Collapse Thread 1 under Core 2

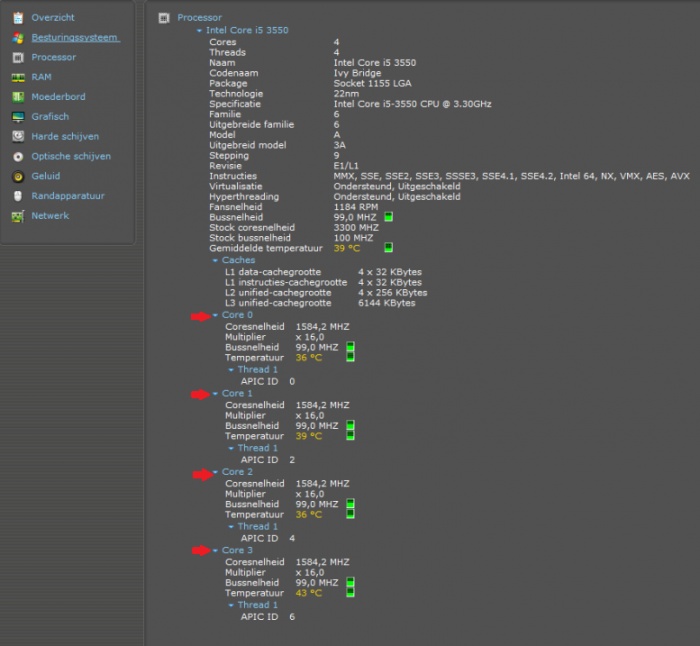click(231, 527)
